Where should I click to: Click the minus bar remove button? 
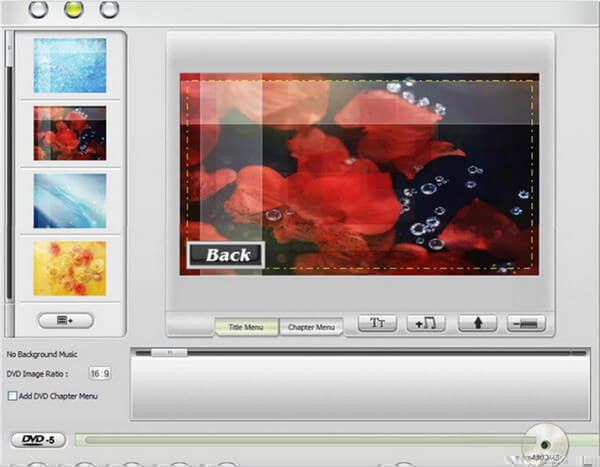click(x=526, y=323)
